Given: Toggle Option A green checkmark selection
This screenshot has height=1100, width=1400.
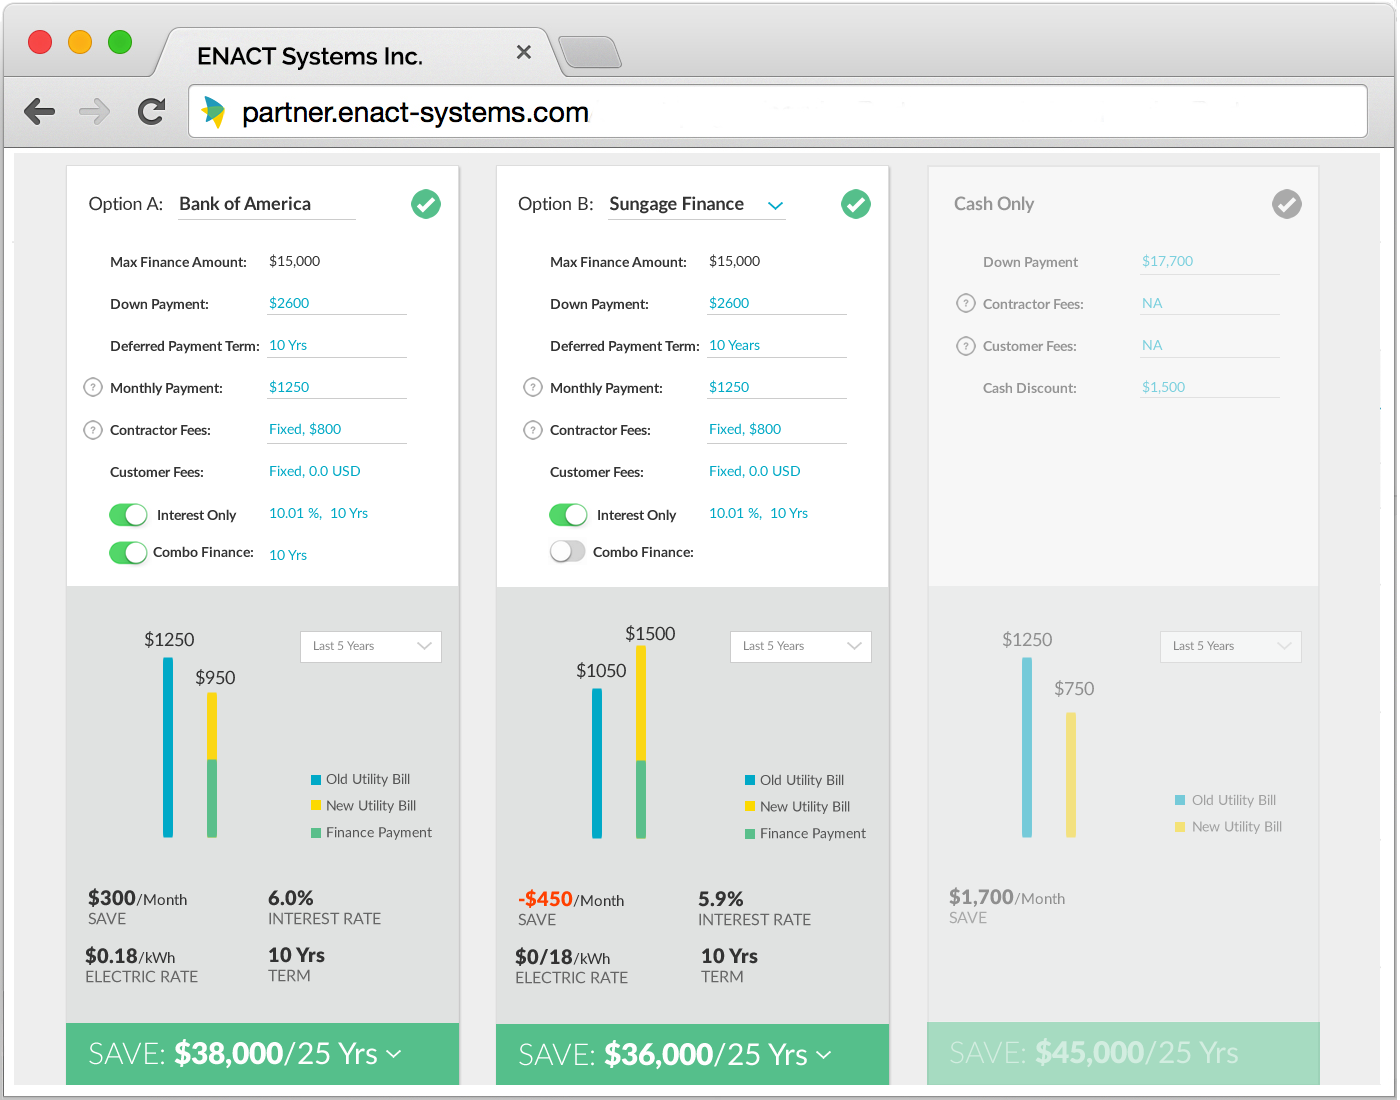Looking at the screenshot, I should (426, 204).
